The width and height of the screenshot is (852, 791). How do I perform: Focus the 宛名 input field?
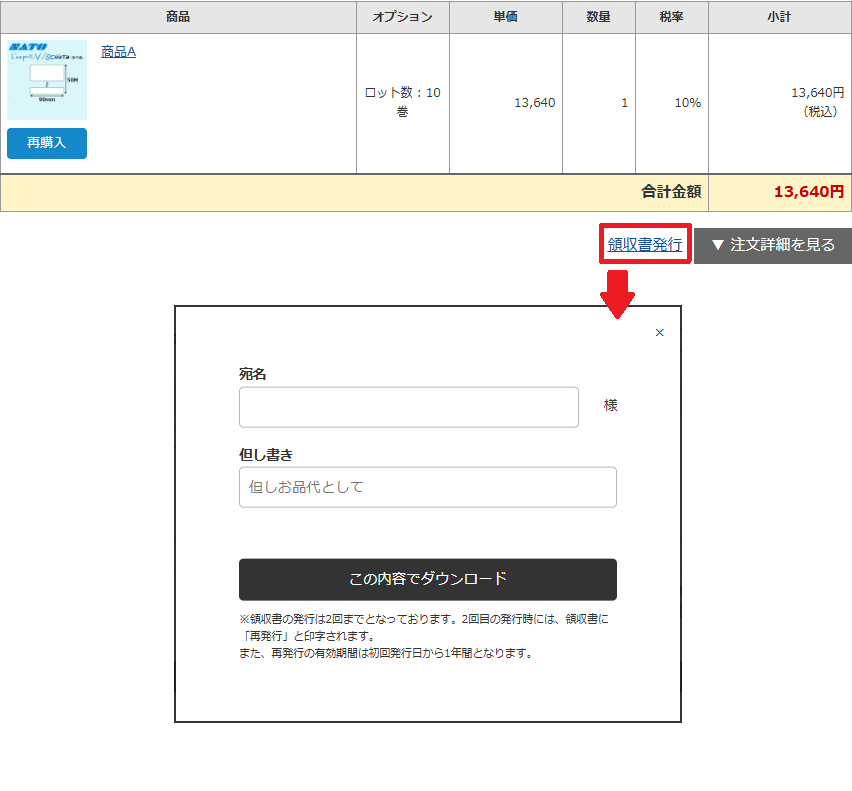(x=408, y=407)
